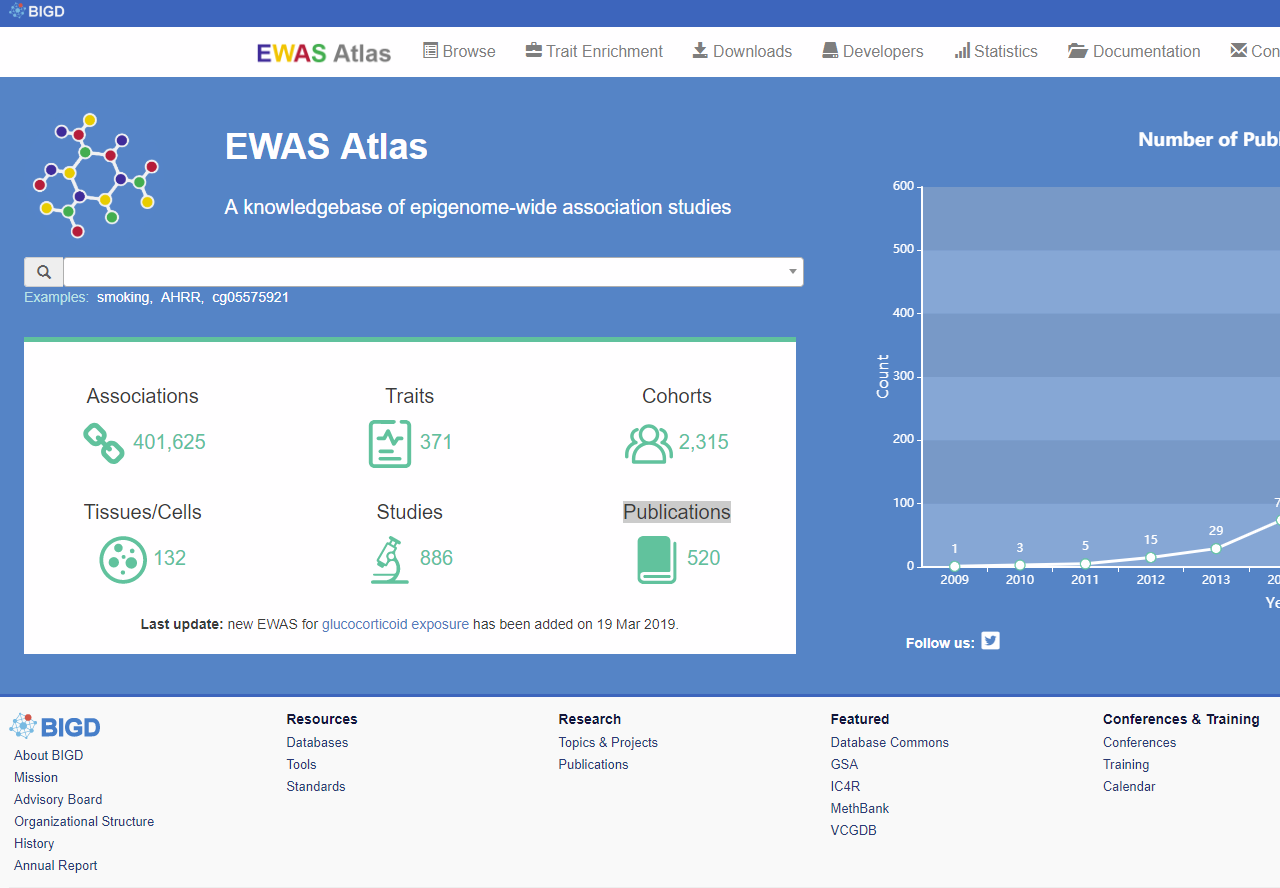Open the EWAS Atlas home logo
Viewport: 1280px width, 888px height.
(x=324, y=52)
